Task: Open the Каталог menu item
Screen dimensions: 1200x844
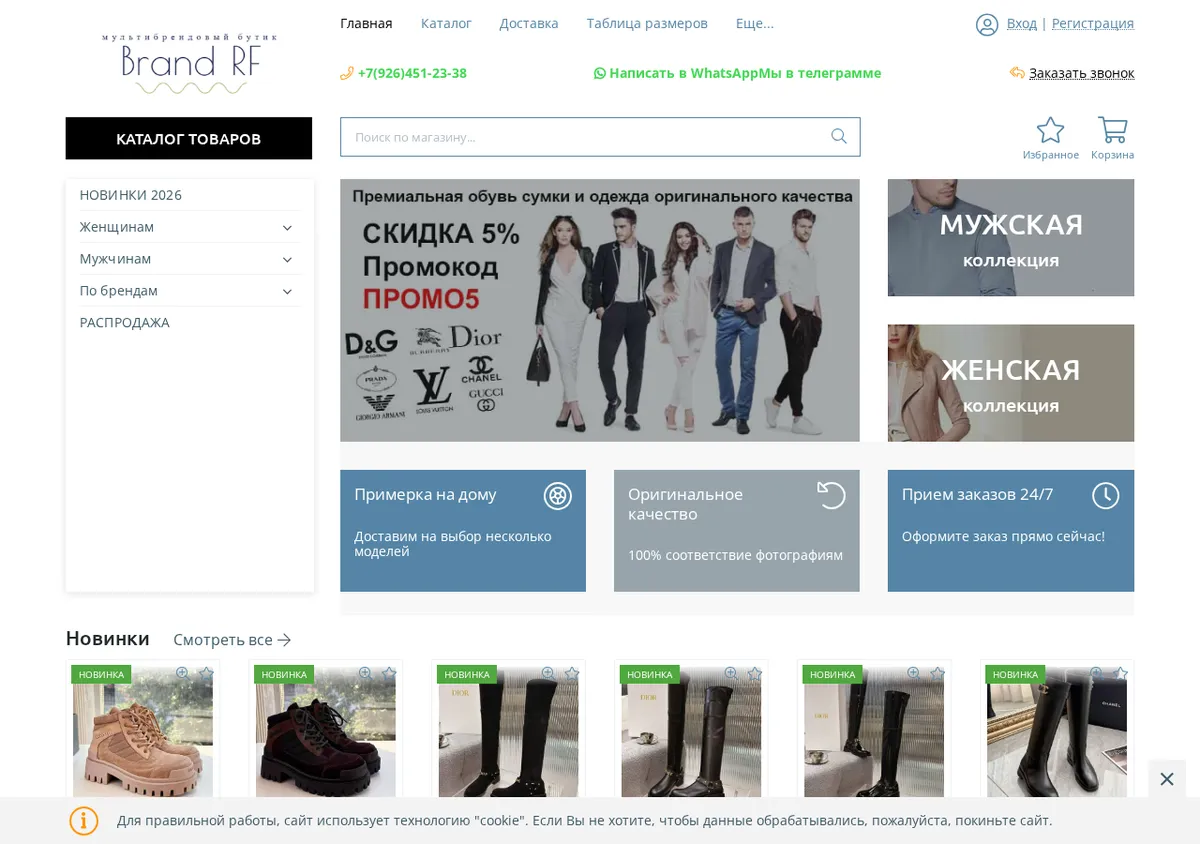Action: click(x=446, y=23)
